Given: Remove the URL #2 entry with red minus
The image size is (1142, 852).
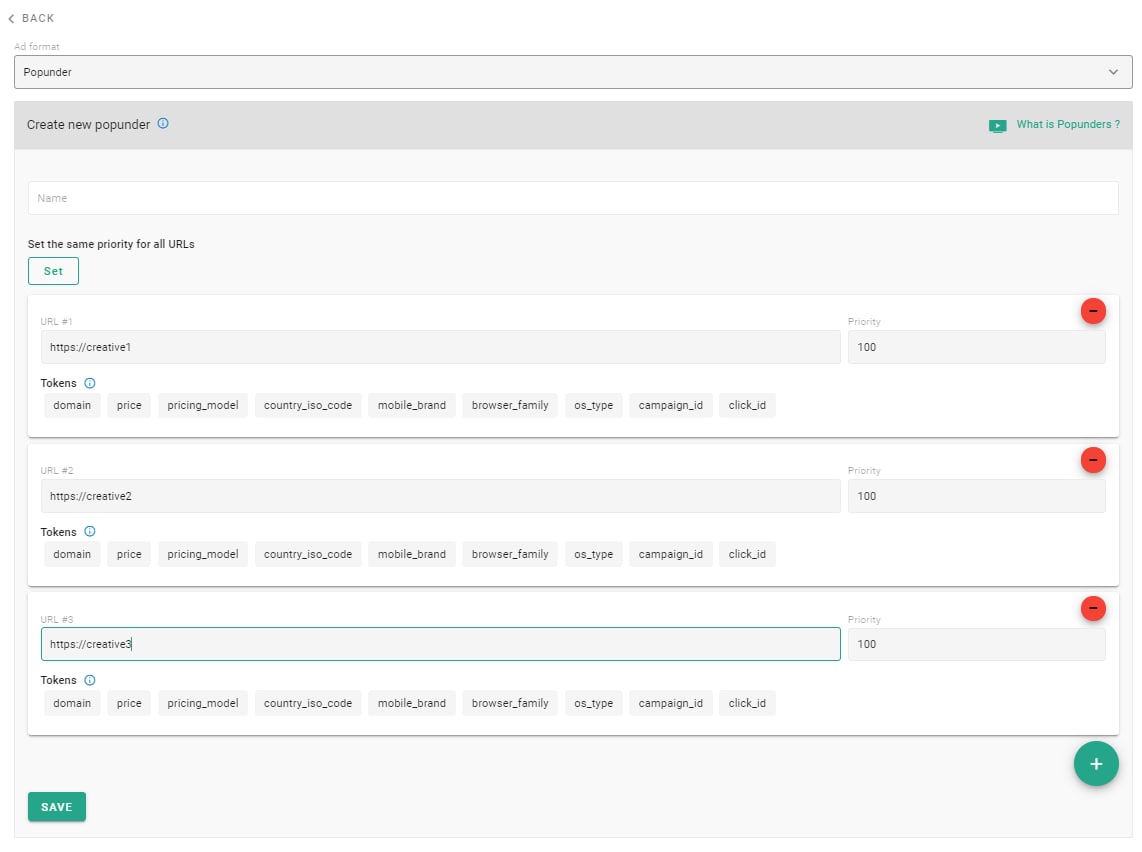Looking at the screenshot, I should click(x=1093, y=460).
